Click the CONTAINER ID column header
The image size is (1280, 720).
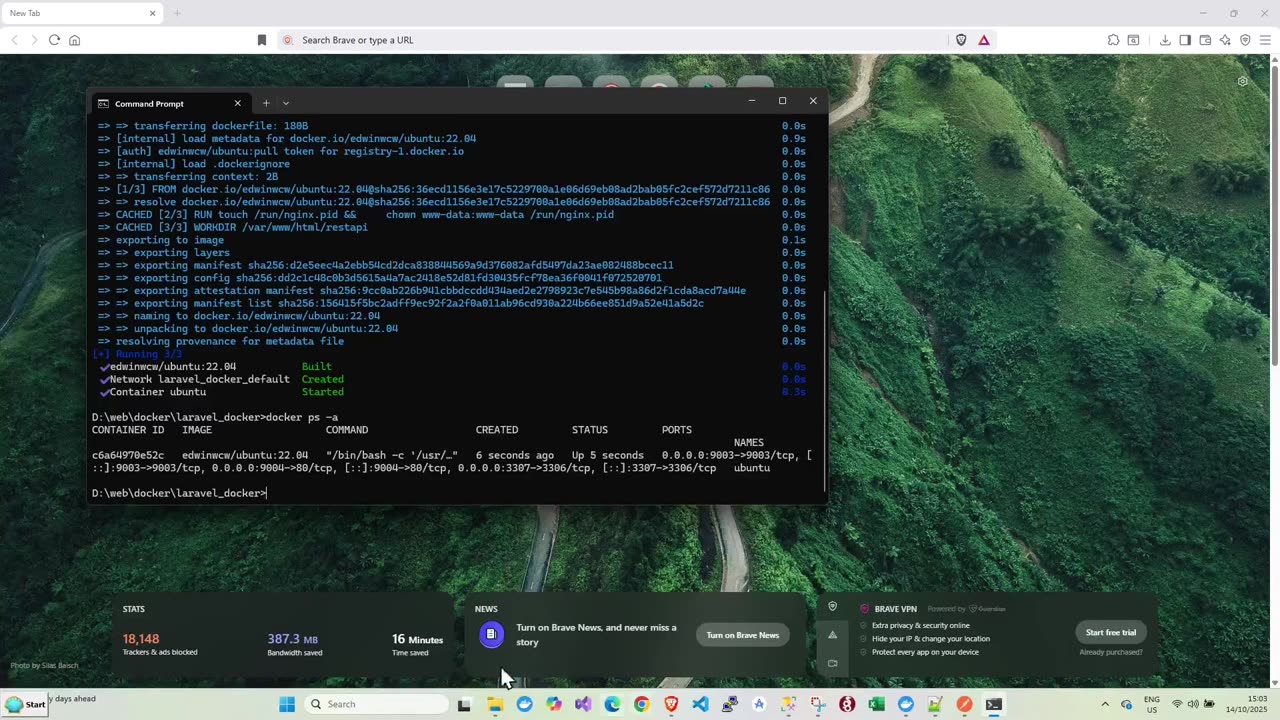tap(128, 430)
